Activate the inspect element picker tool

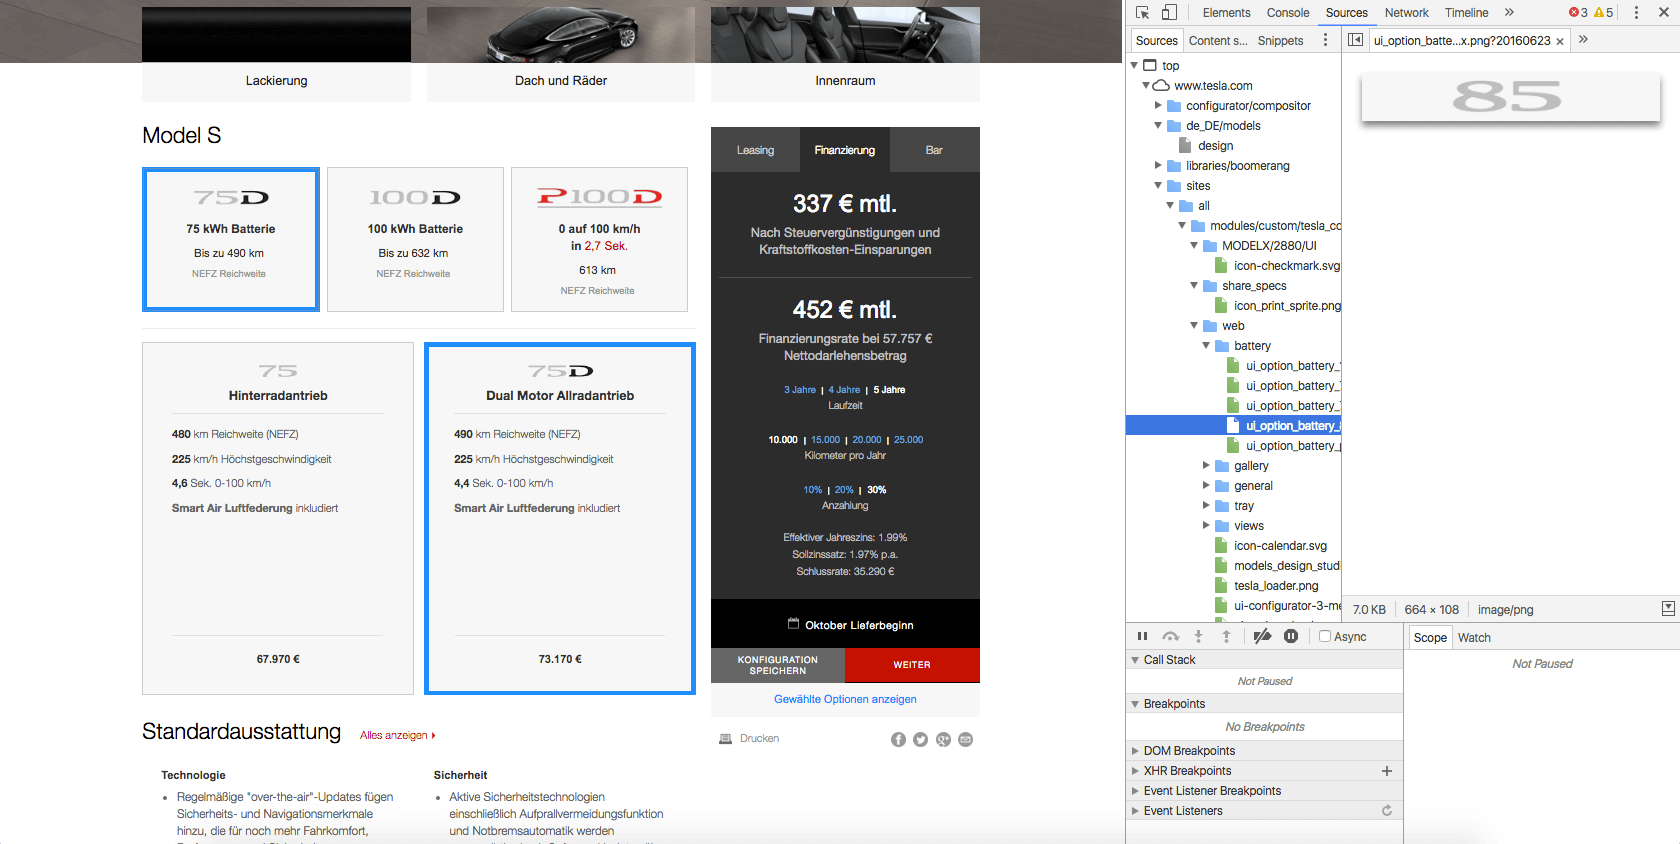pyautogui.click(x=1142, y=13)
